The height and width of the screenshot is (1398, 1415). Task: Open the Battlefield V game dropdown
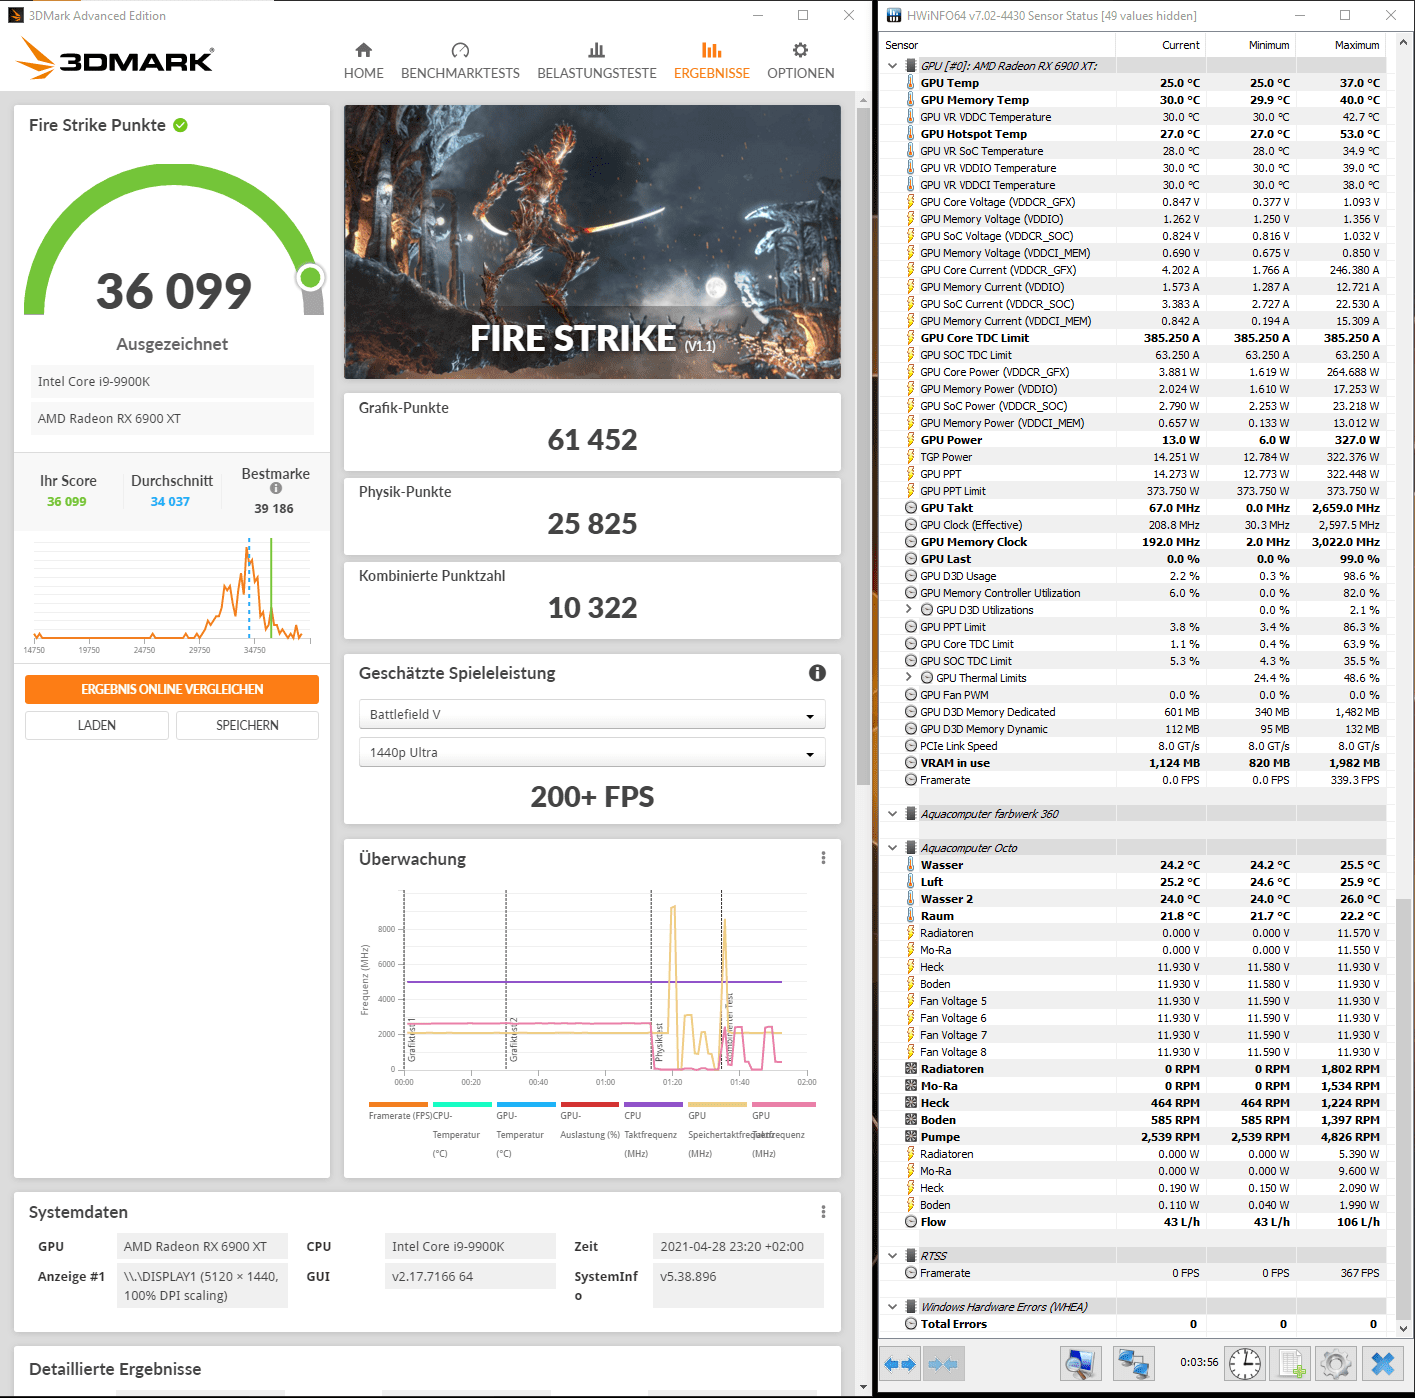pos(592,714)
